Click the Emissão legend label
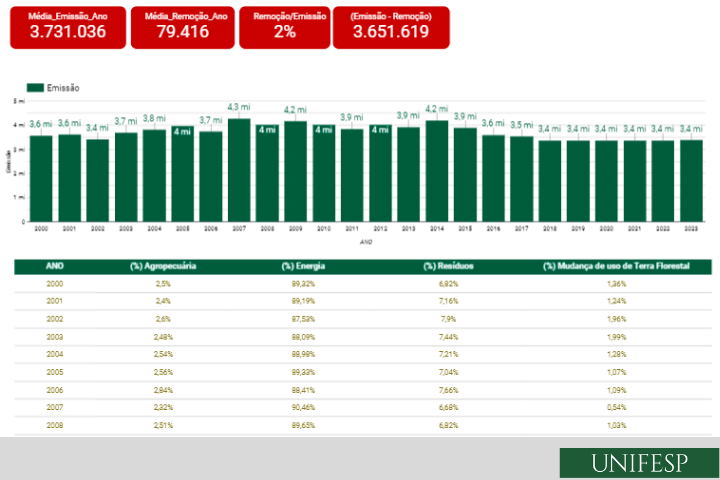This screenshot has width=720, height=480. (63, 88)
